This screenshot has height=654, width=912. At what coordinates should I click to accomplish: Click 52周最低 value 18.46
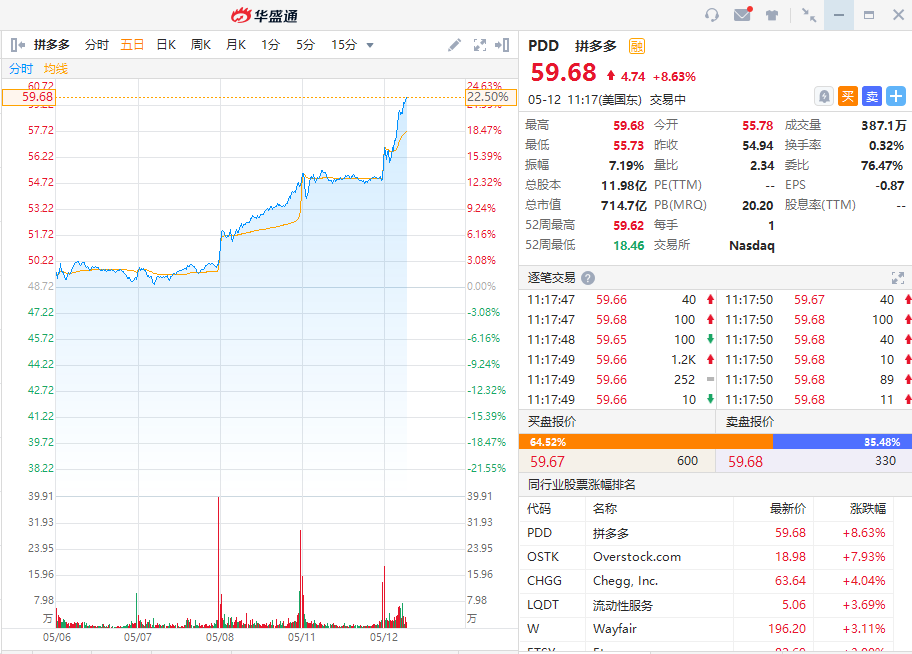628,246
